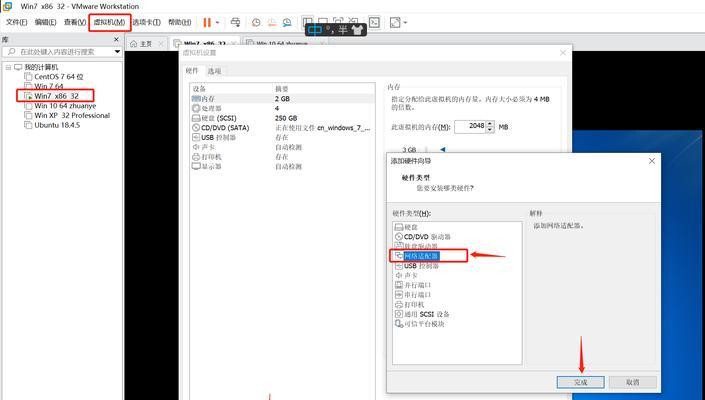Select the 声卡 device in settings list

282,147
